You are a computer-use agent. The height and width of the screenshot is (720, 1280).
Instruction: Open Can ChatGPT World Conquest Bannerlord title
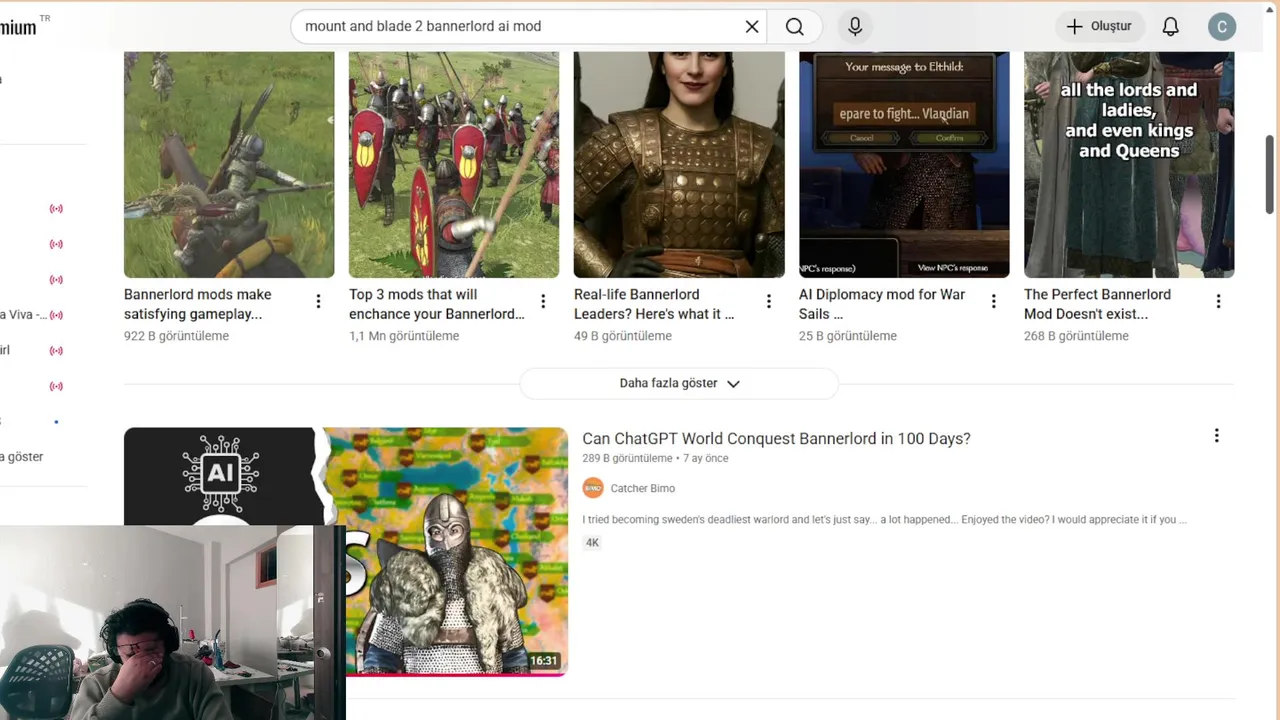coord(776,438)
